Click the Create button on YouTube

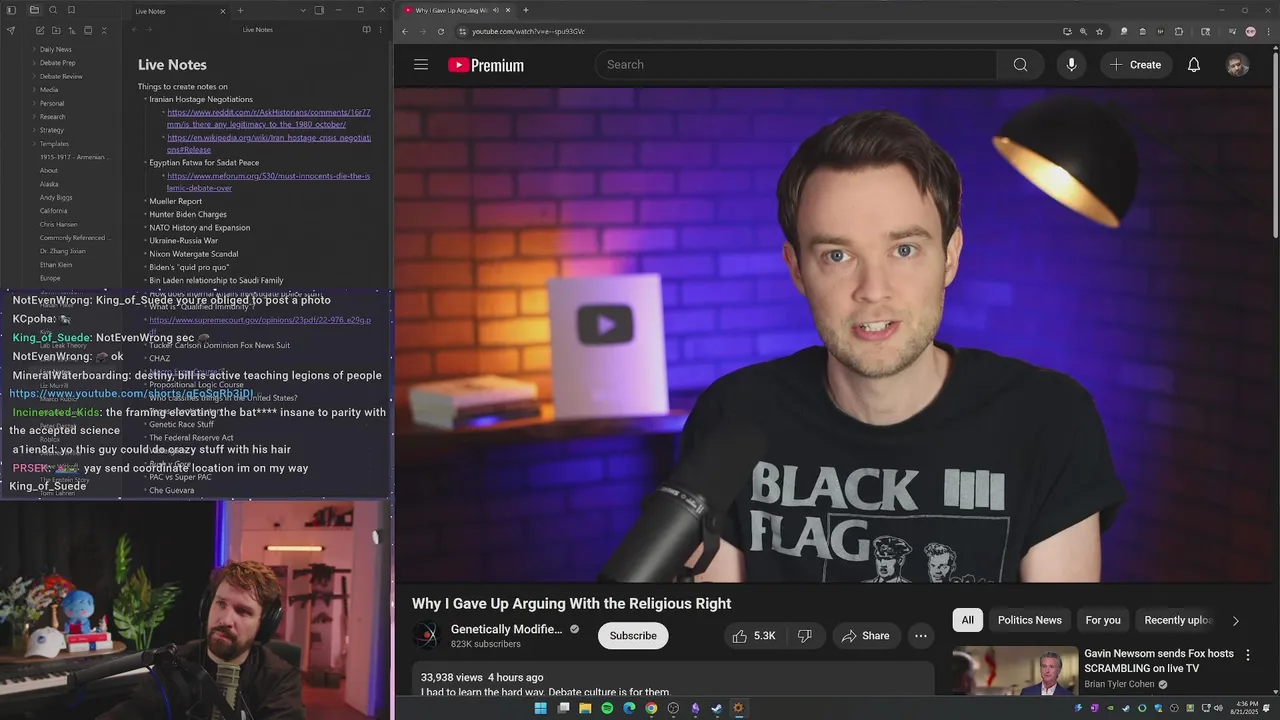[x=1136, y=65]
